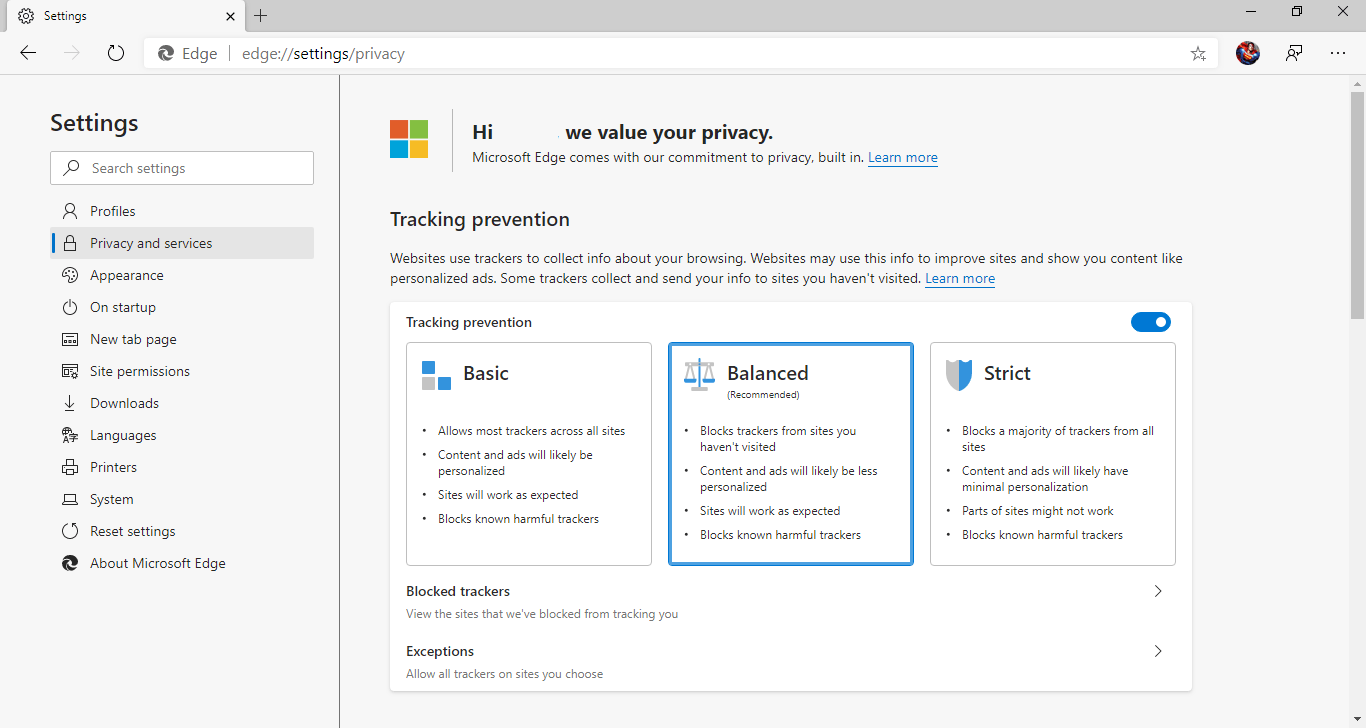1366x728 pixels.
Task: Open the user profile avatar
Action: (1248, 53)
